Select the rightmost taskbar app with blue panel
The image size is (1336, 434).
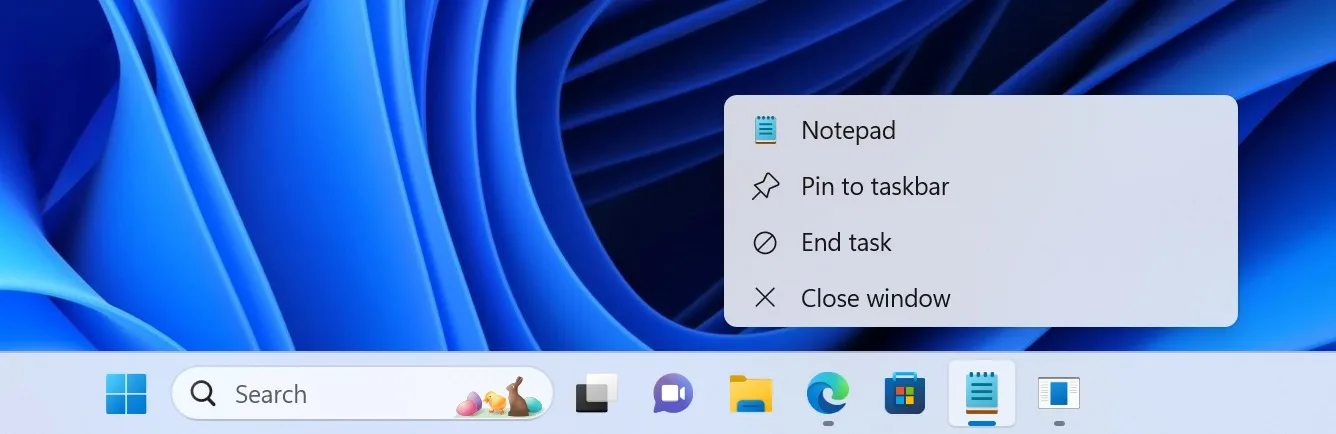pyautogui.click(x=1059, y=394)
